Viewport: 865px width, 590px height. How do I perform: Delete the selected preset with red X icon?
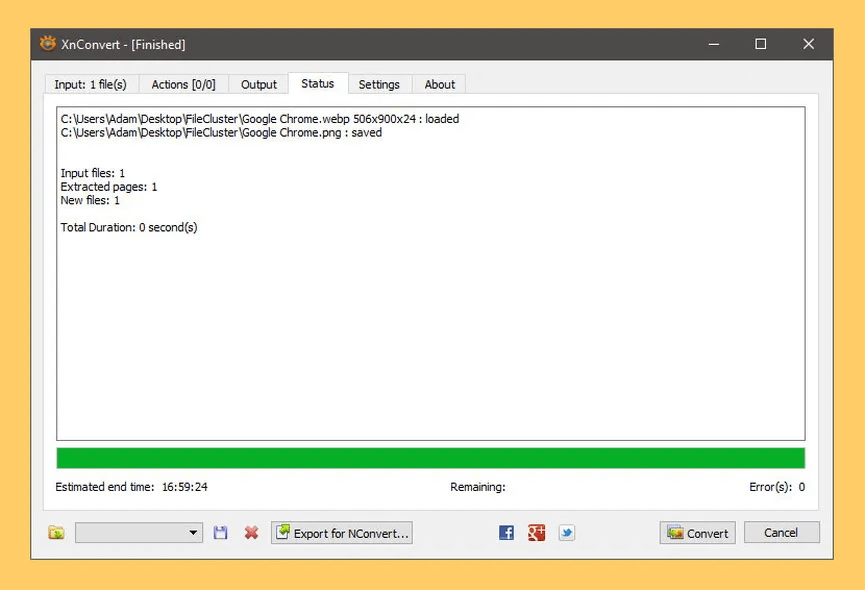249,532
